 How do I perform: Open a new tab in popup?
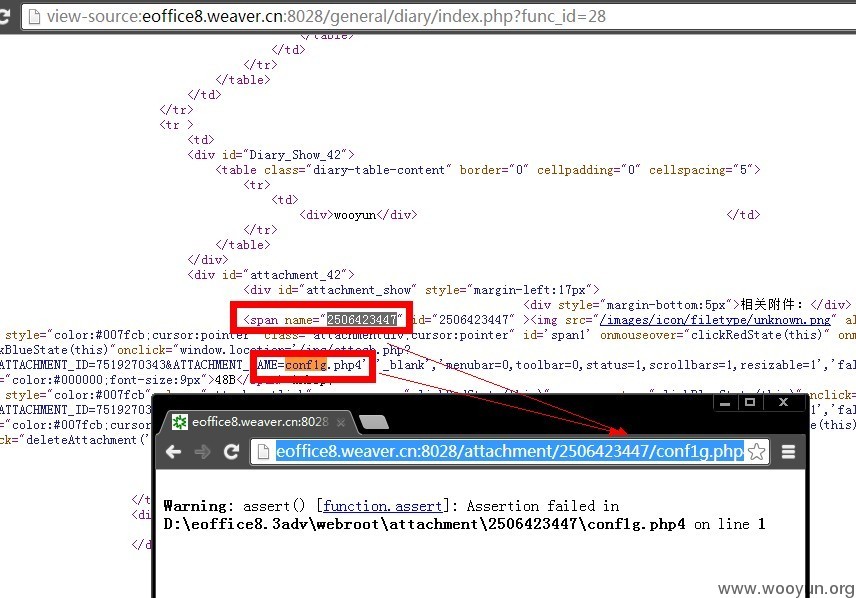pos(374,422)
